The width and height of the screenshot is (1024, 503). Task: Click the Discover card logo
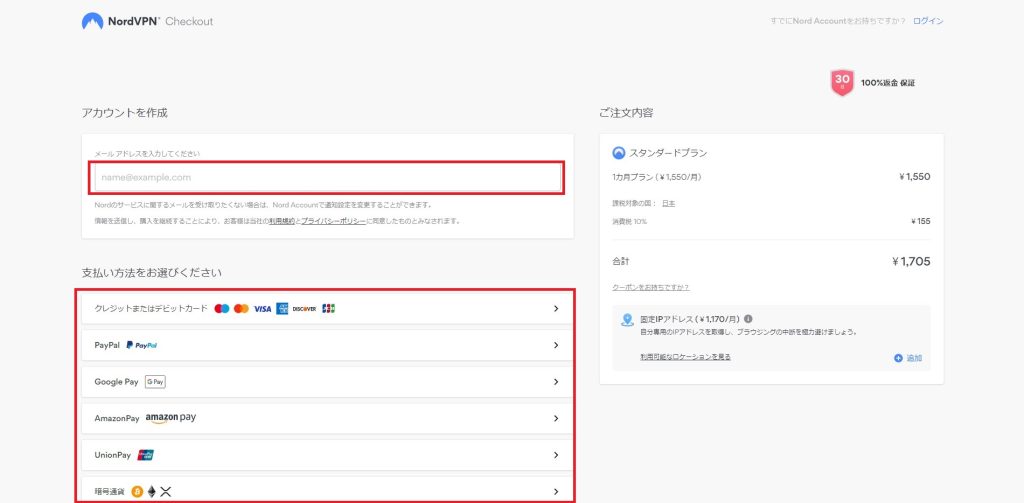click(304, 308)
